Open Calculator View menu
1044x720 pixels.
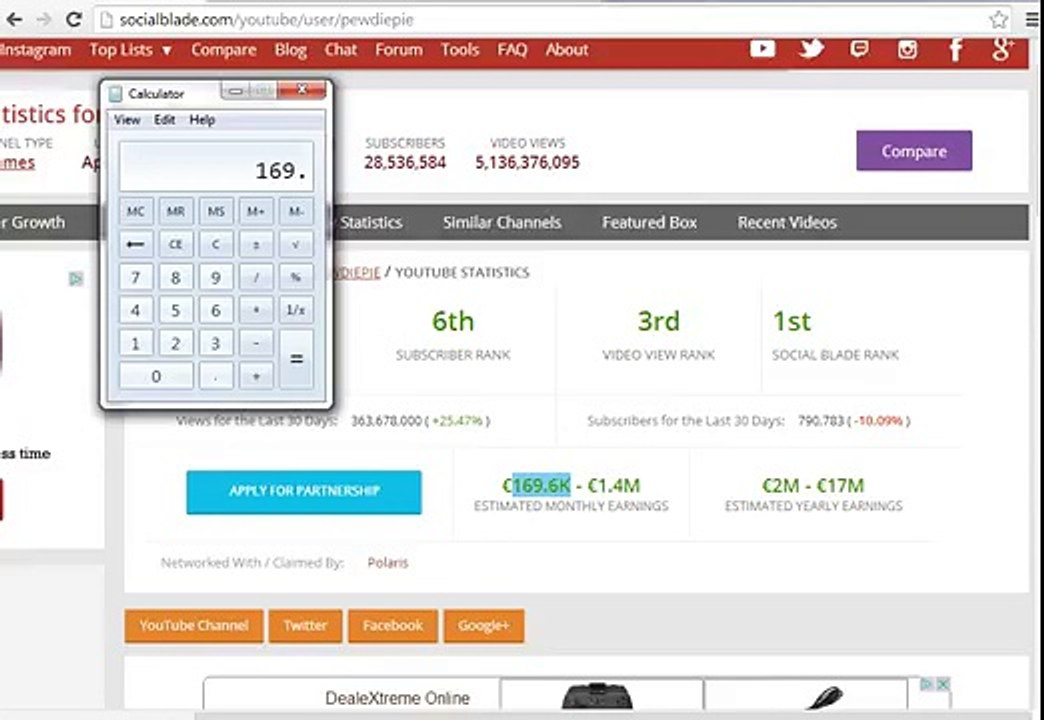tap(127, 120)
